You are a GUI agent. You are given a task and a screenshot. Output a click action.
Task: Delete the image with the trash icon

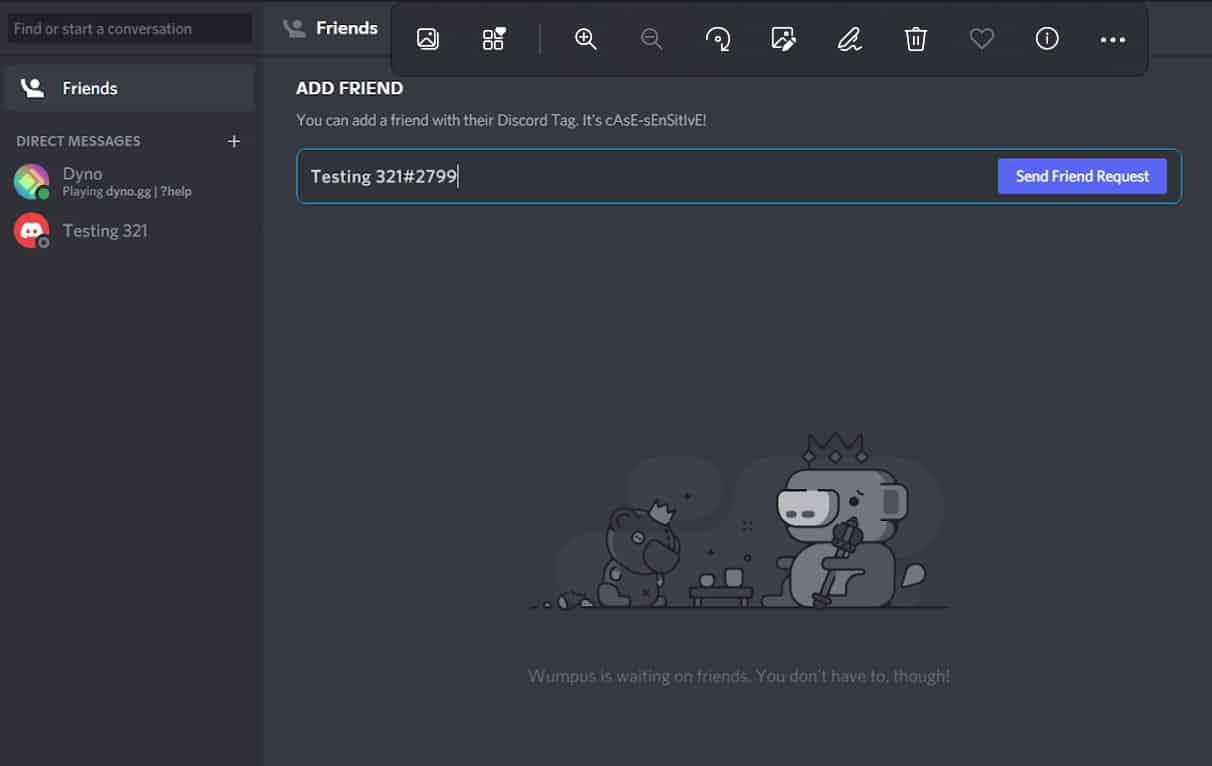[x=916, y=39]
